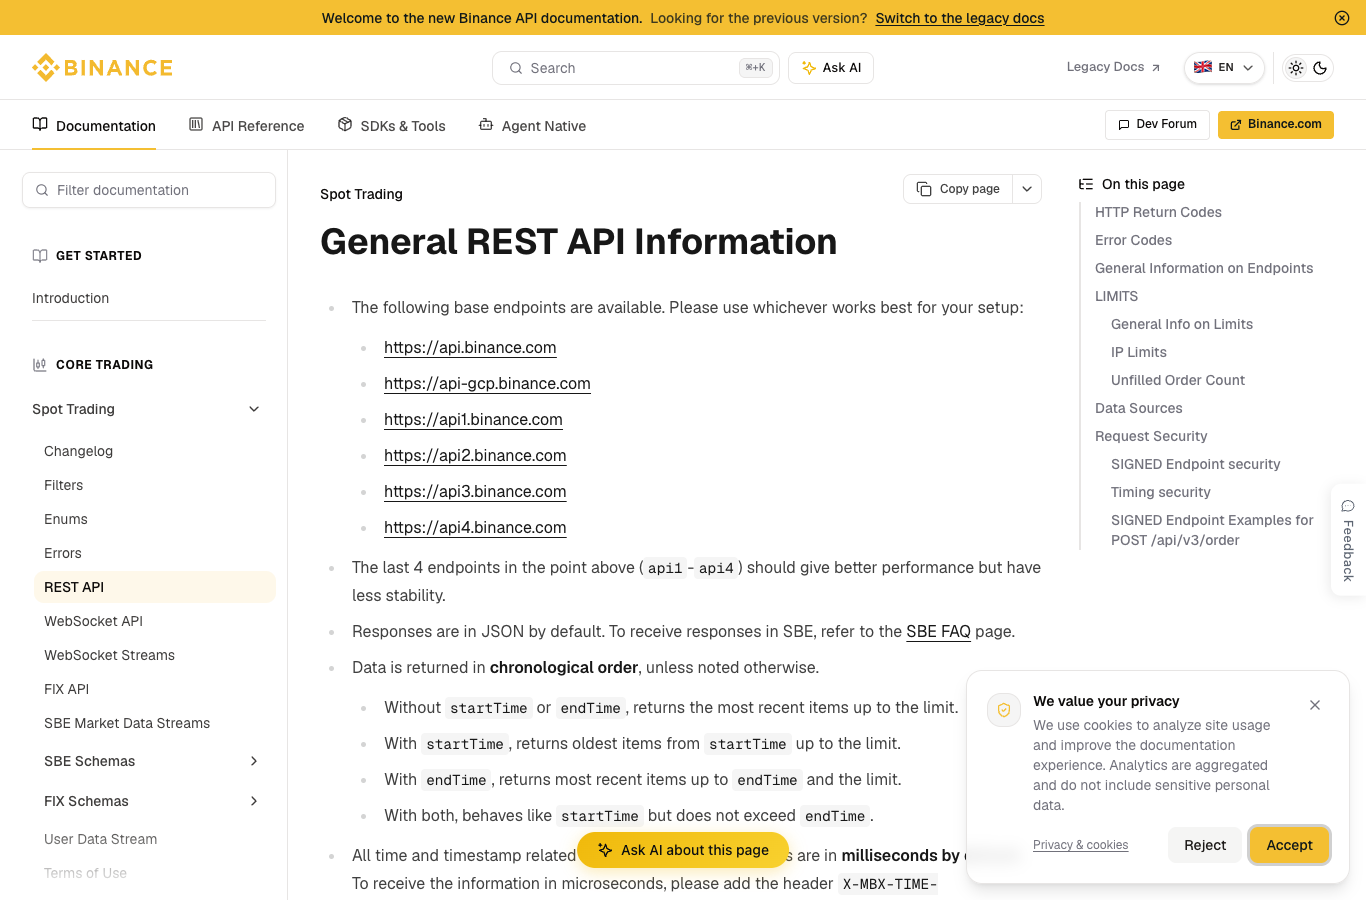1366x900 pixels.
Task: Switch to dark theme moon icon
Action: [x=1320, y=68]
